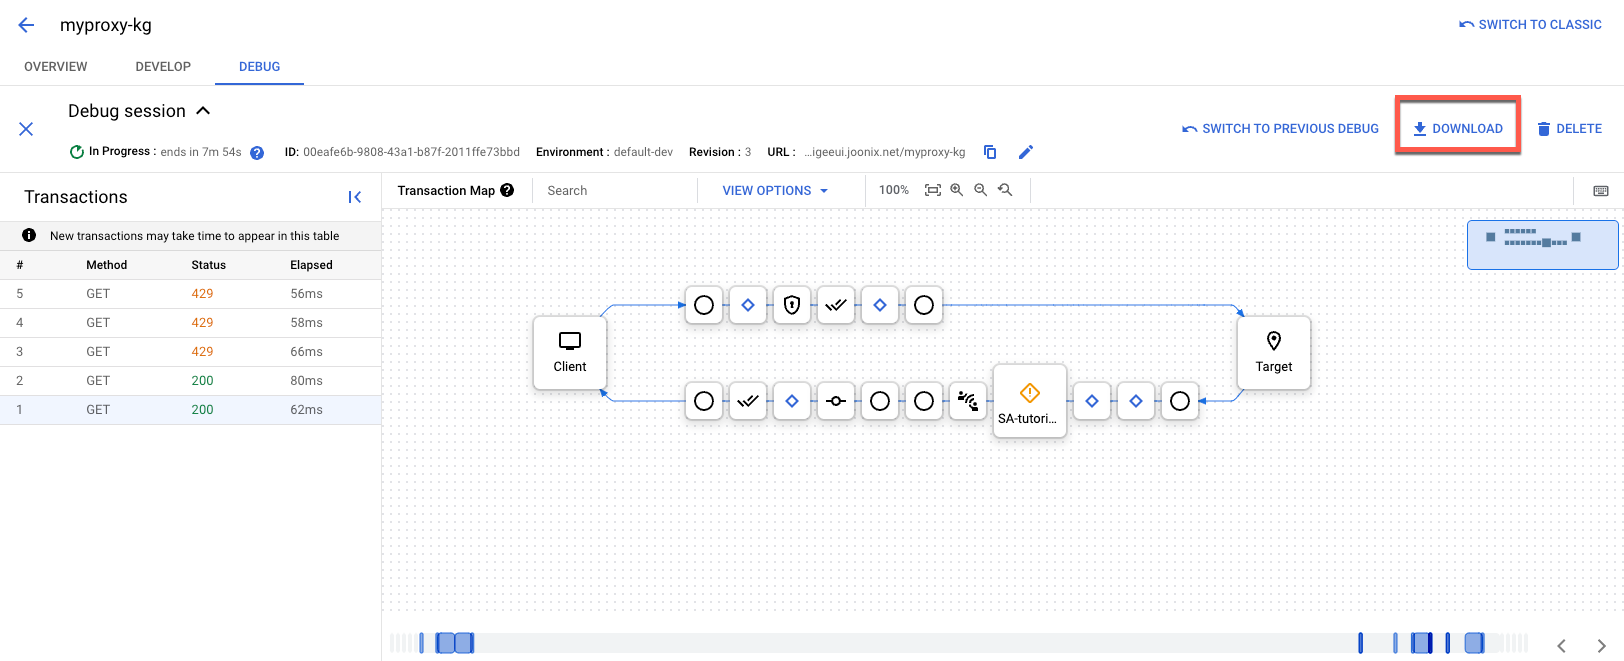Screen dimensions: 1624x661
Task: Open the OVERVIEW tab
Action: (56, 67)
